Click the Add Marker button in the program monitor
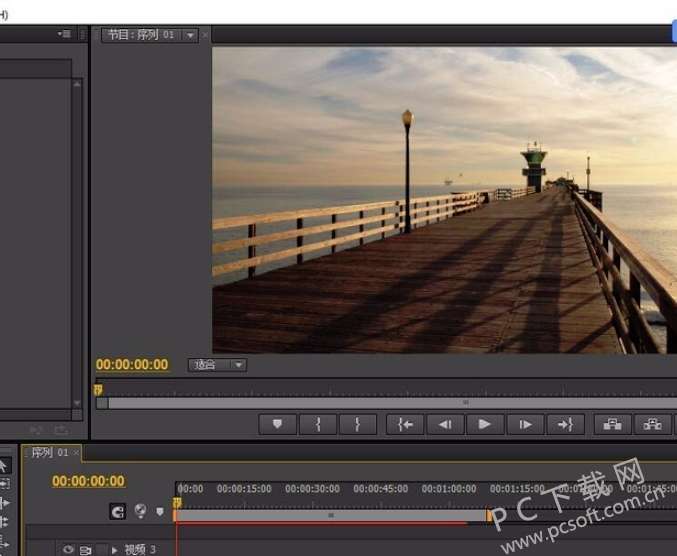The image size is (677, 556). click(277, 424)
